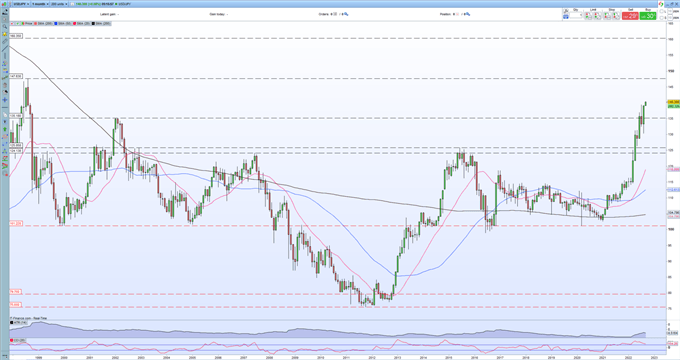The image size is (680, 360).
Task: Select the red channel lines tool at sidebar bottom
Action: [x=5, y=167]
